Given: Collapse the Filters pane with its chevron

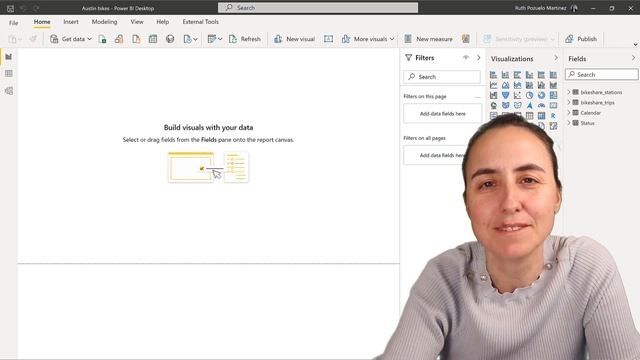Looking at the screenshot, I should (x=479, y=58).
